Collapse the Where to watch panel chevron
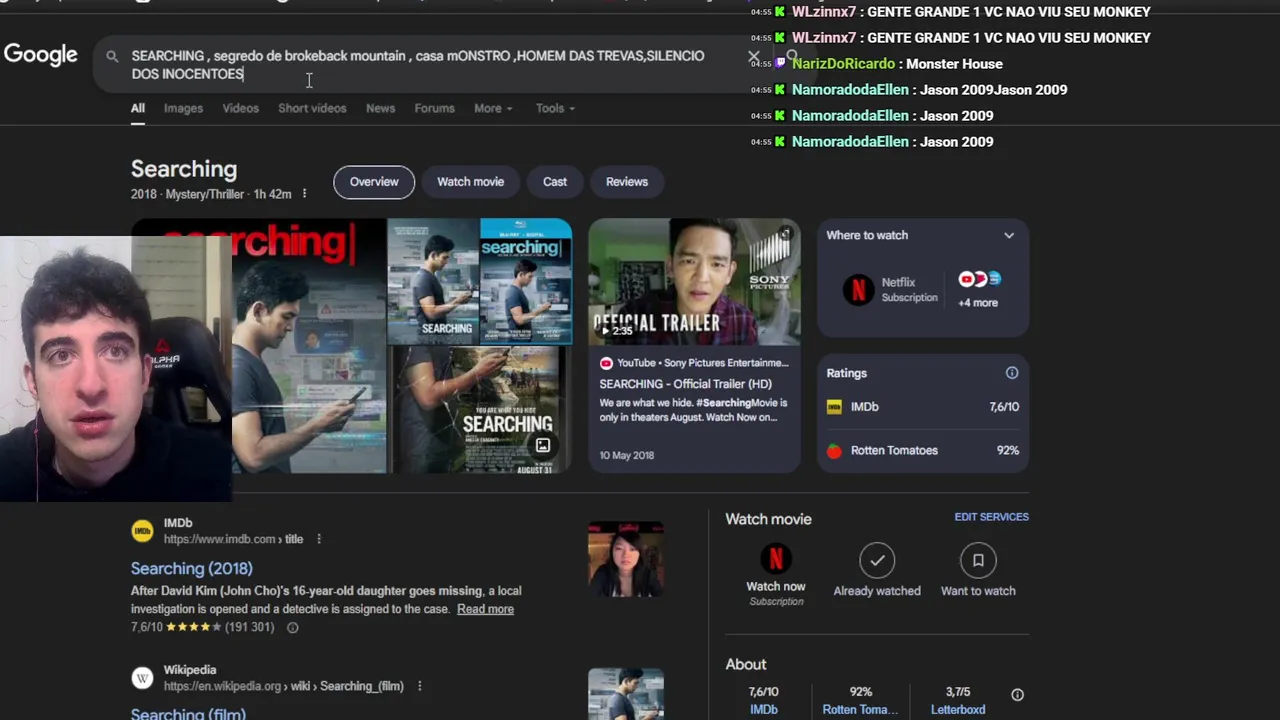Image resolution: width=1280 pixels, height=720 pixels. (x=1009, y=236)
